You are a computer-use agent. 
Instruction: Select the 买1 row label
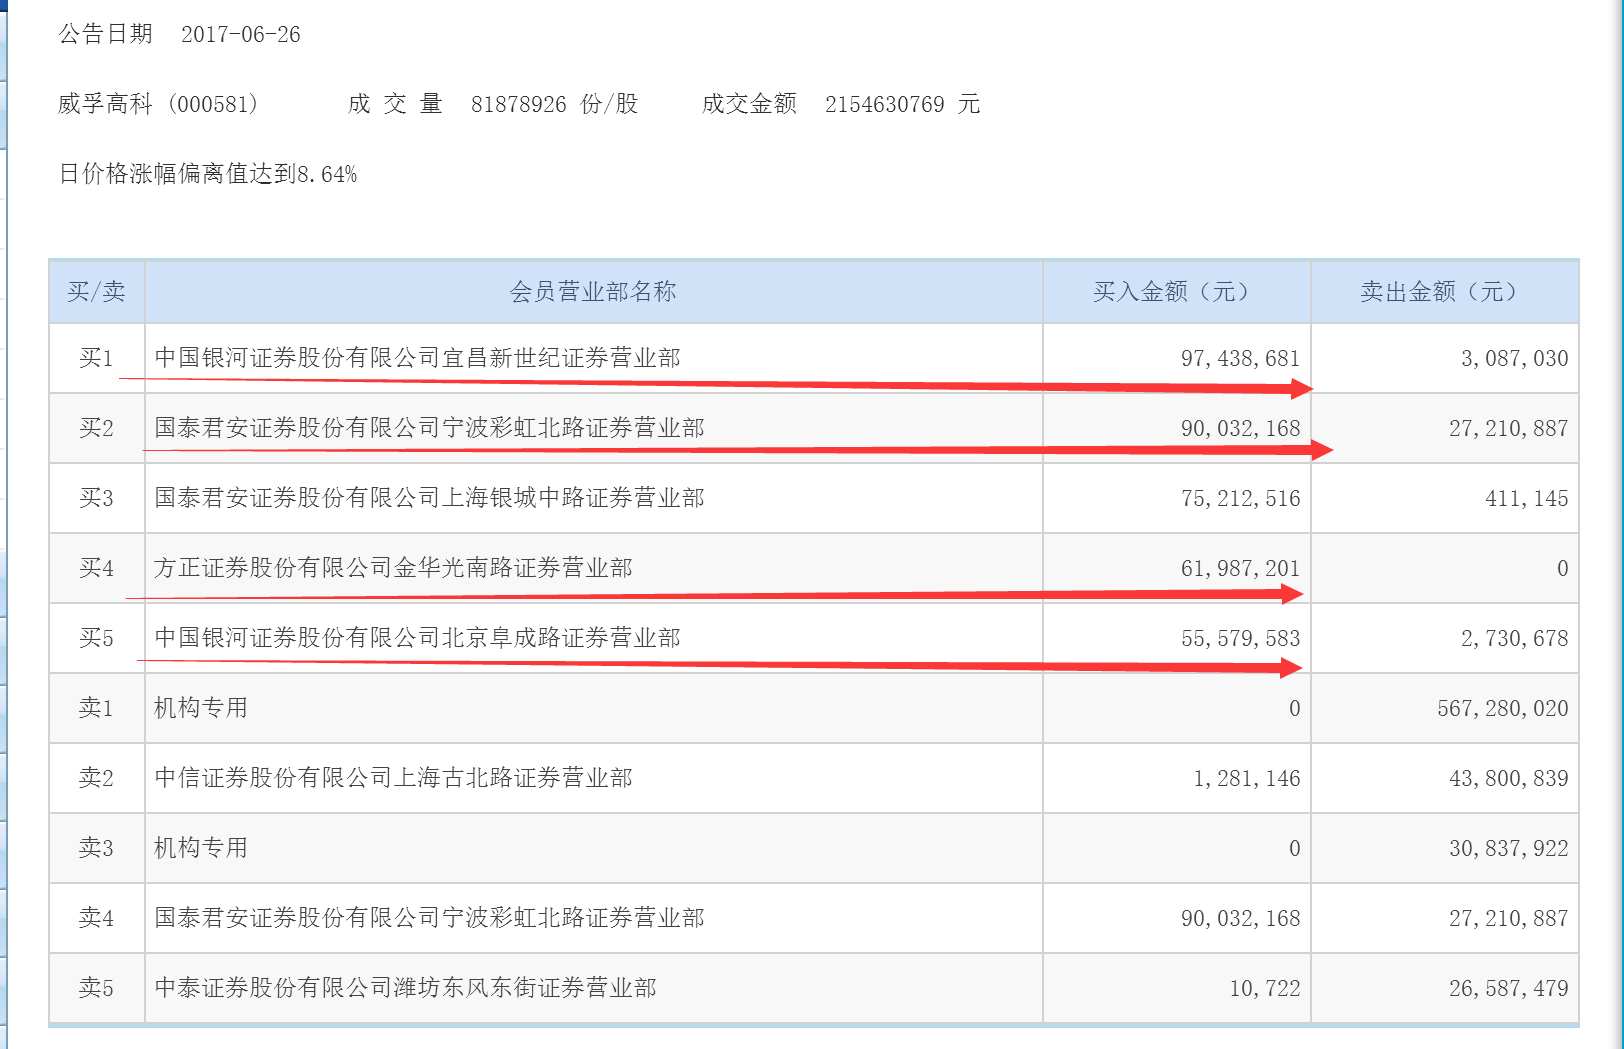[x=97, y=358]
